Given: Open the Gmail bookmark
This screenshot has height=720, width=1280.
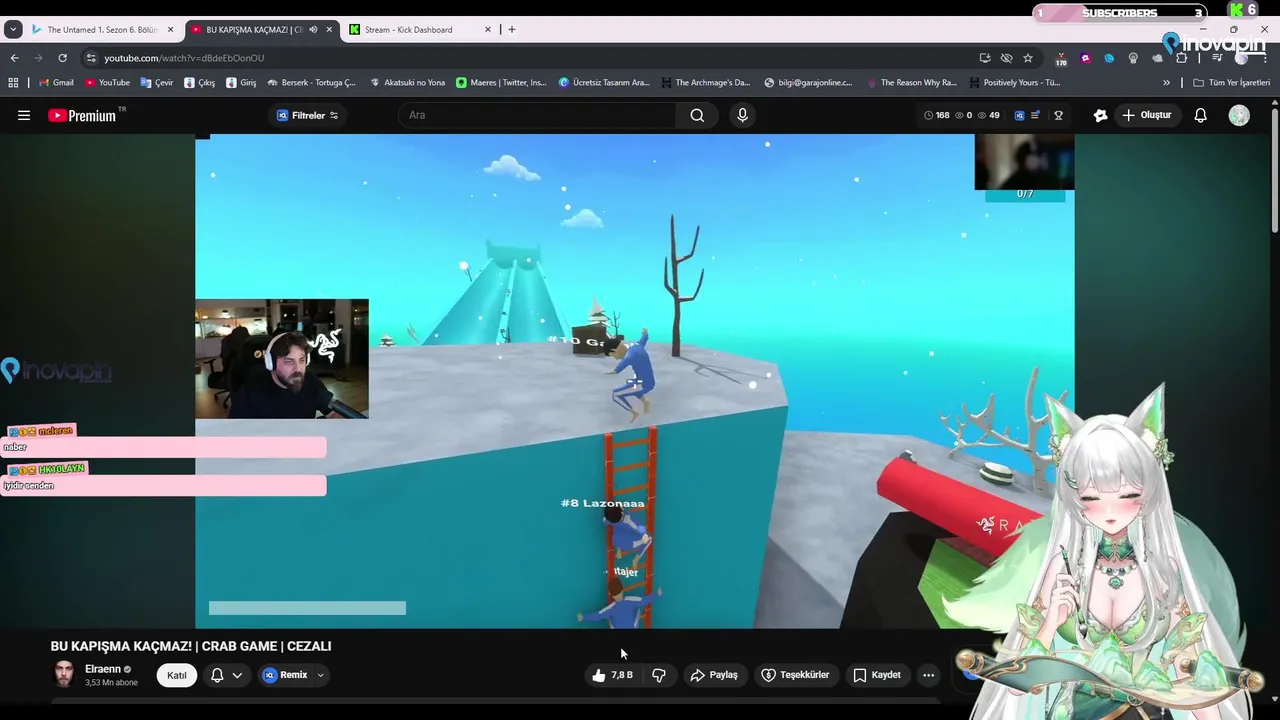Looking at the screenshot, I should point(56,83).
